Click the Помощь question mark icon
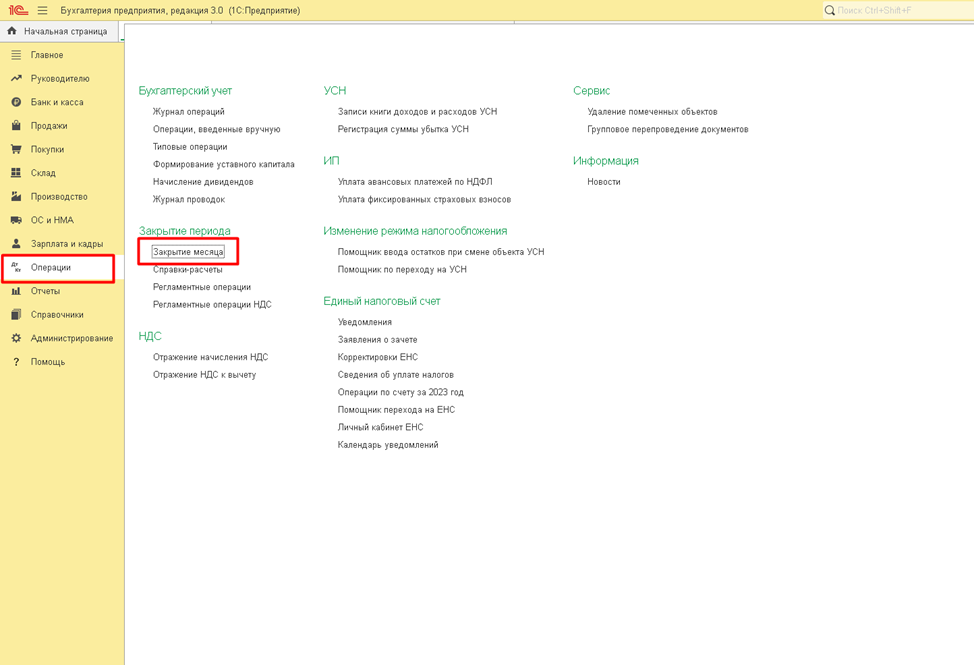The image size is (974, 665). coord(16,362)
